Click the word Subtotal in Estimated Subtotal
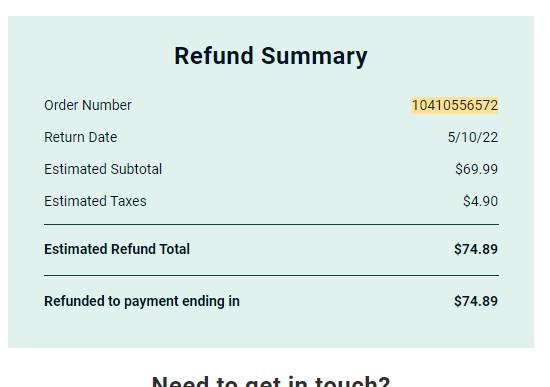 (x=136, y=169)
